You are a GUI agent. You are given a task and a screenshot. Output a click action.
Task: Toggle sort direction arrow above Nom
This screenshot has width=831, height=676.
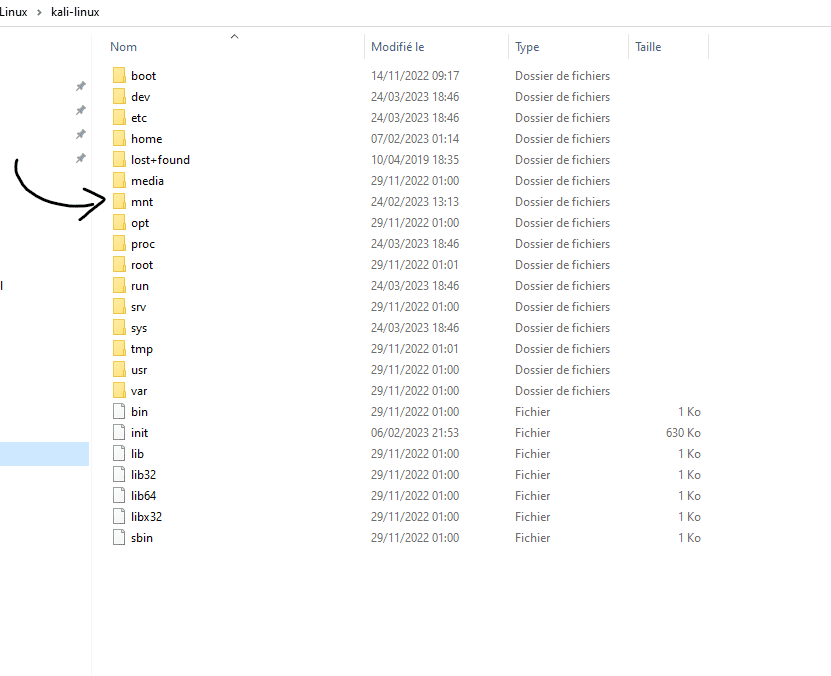[x=234, y=37]
